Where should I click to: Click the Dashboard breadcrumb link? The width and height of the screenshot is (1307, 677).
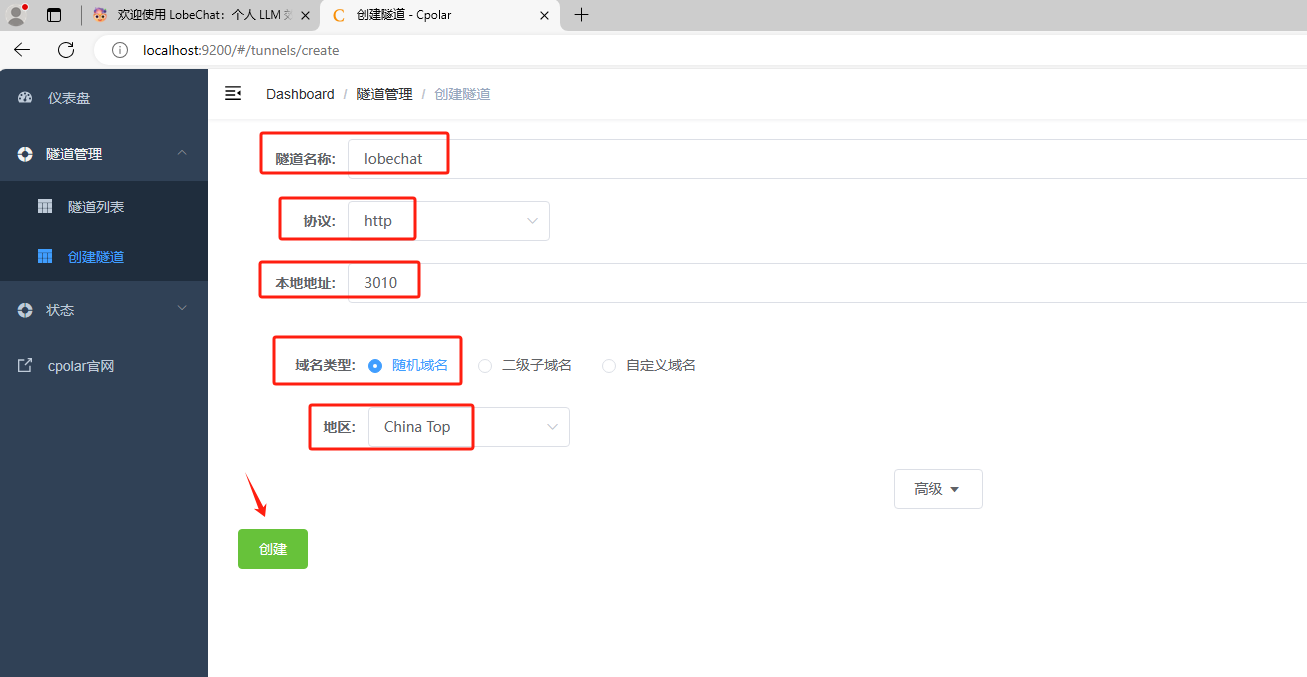(x=300, y=94)
